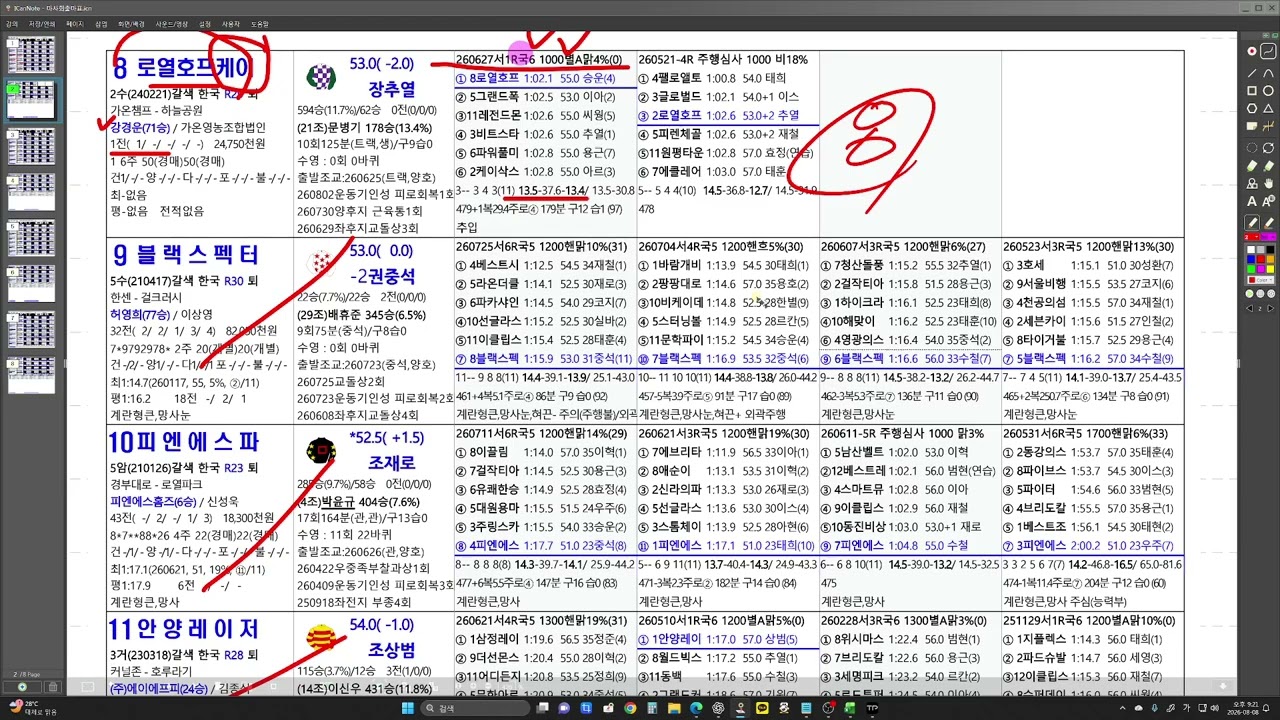Pick the arc curve drawing tool

[1269, 71]
